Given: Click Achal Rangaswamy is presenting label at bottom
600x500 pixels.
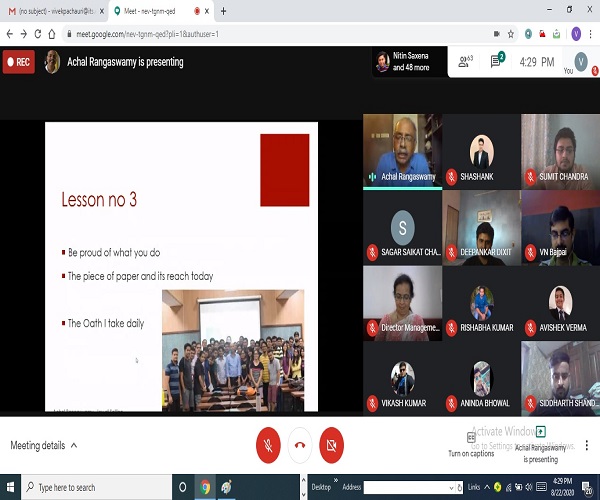Looking at the screenshot, I should coord(540,445).
